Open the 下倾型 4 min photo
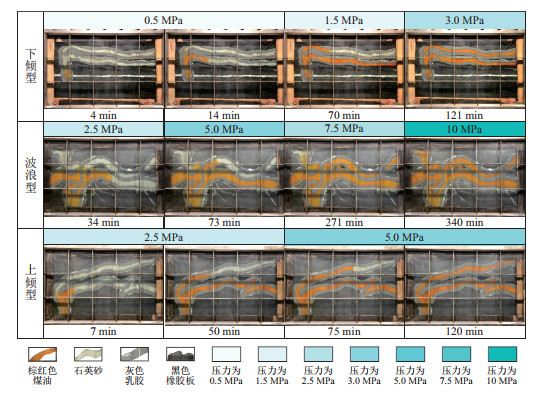This screenshot has height=396, width=542. [104, 68]
